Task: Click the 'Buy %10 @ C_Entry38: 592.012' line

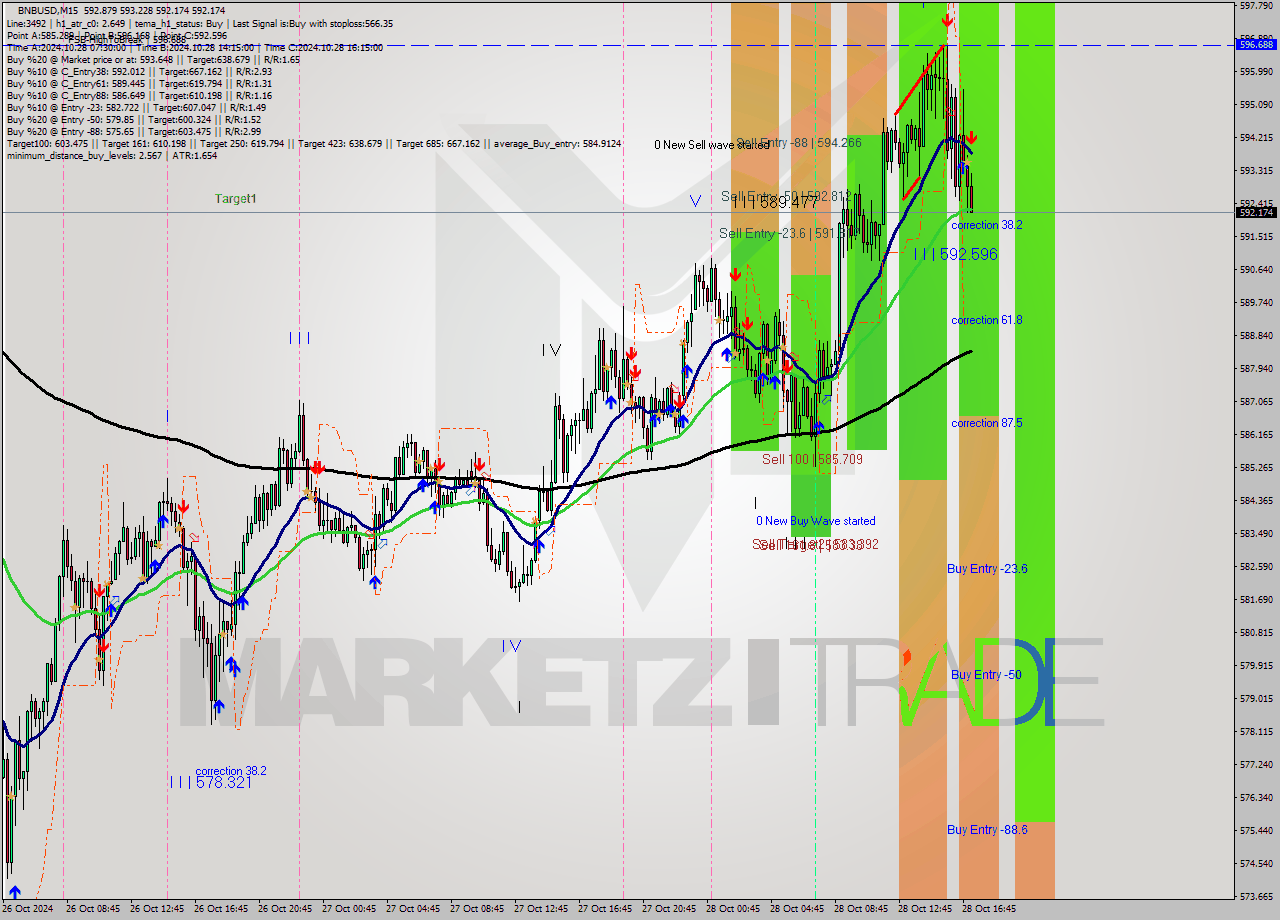Action: tap(139, 71)
